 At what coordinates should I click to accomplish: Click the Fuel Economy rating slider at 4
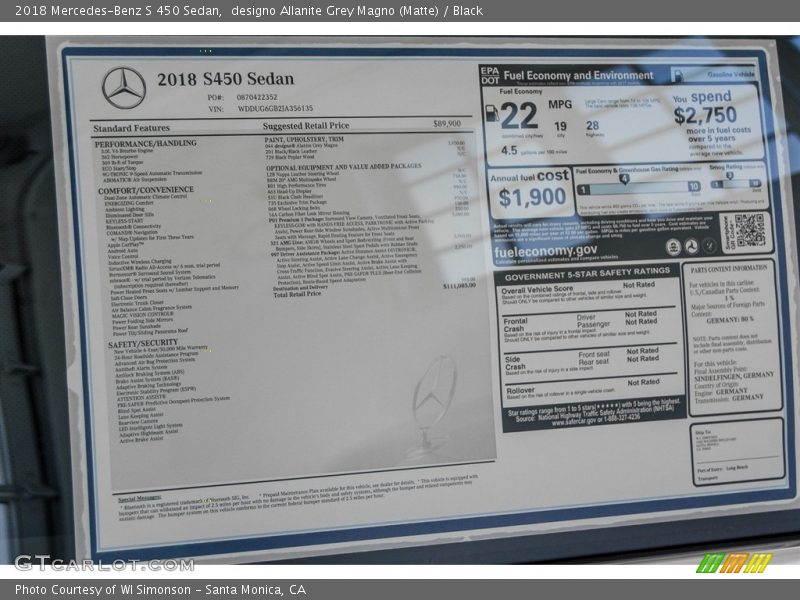coord(624,178)
